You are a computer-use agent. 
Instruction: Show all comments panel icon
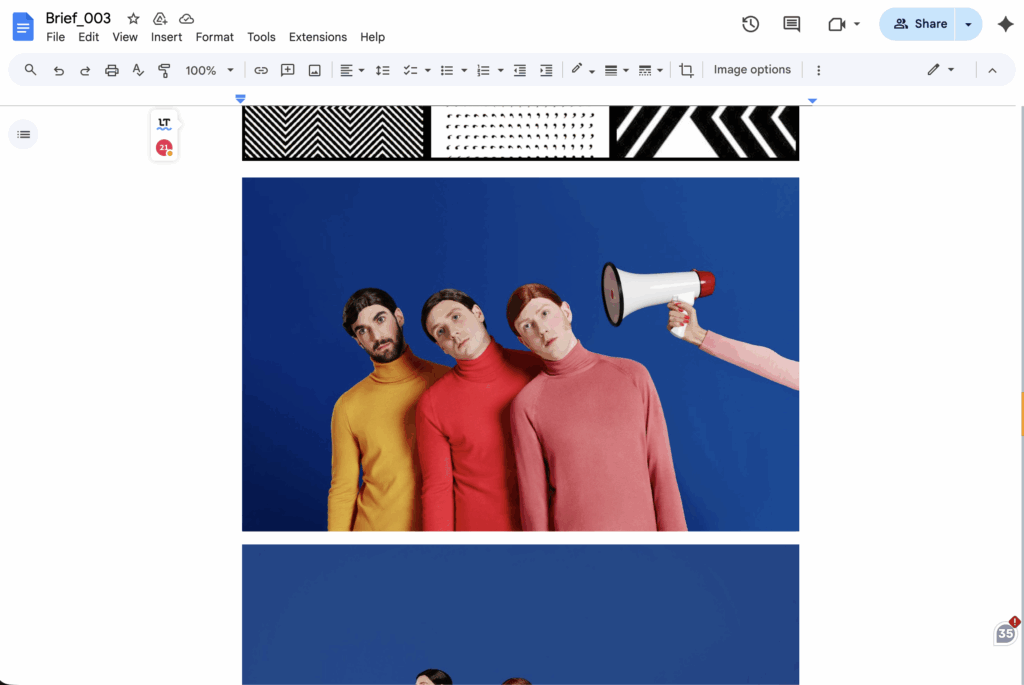[x=791, y=24]
